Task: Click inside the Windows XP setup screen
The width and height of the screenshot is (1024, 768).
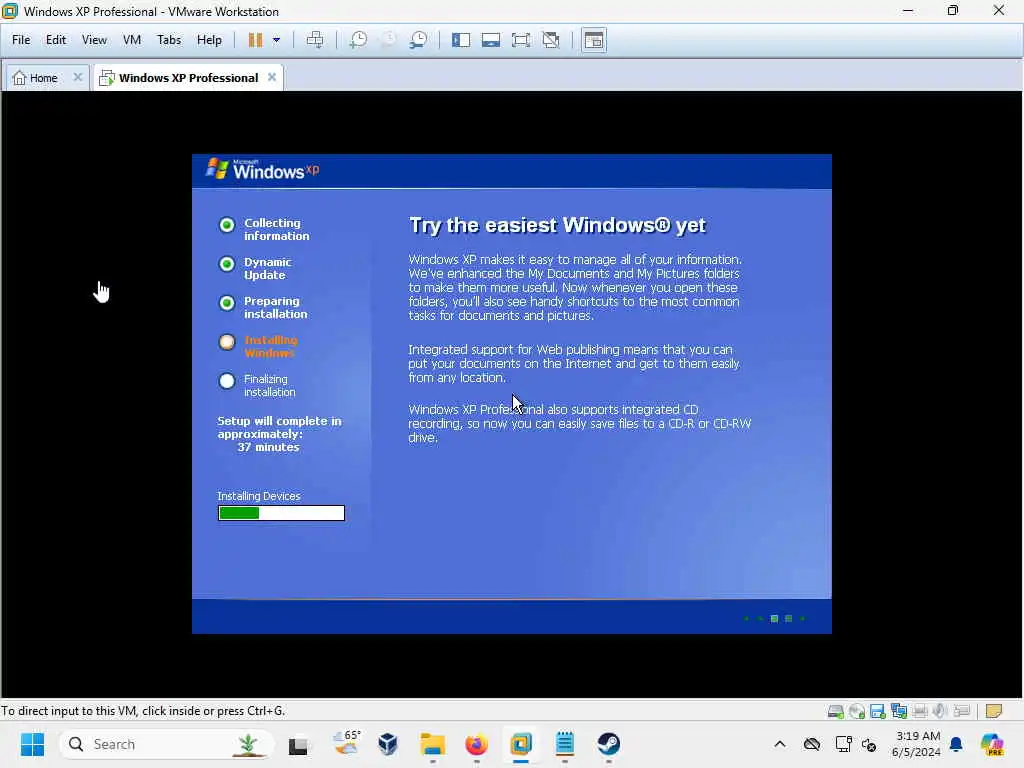Action: click(x=511, y=394)
